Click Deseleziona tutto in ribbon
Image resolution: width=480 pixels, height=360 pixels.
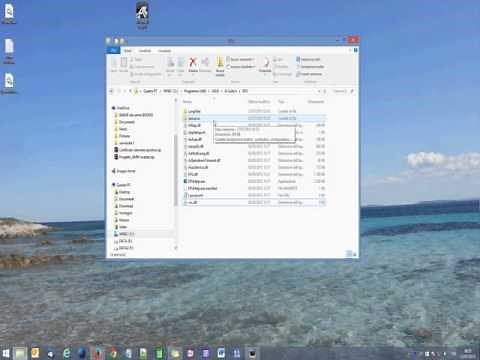coord(310,67)
